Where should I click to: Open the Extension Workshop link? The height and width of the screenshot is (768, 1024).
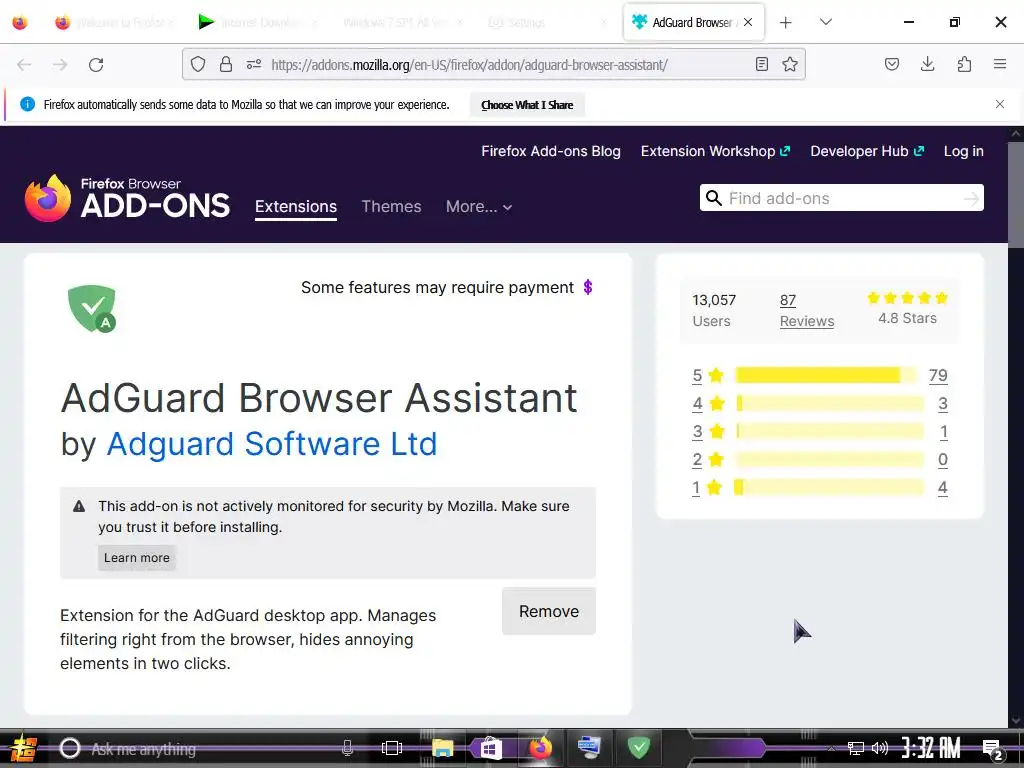point(715,151)
